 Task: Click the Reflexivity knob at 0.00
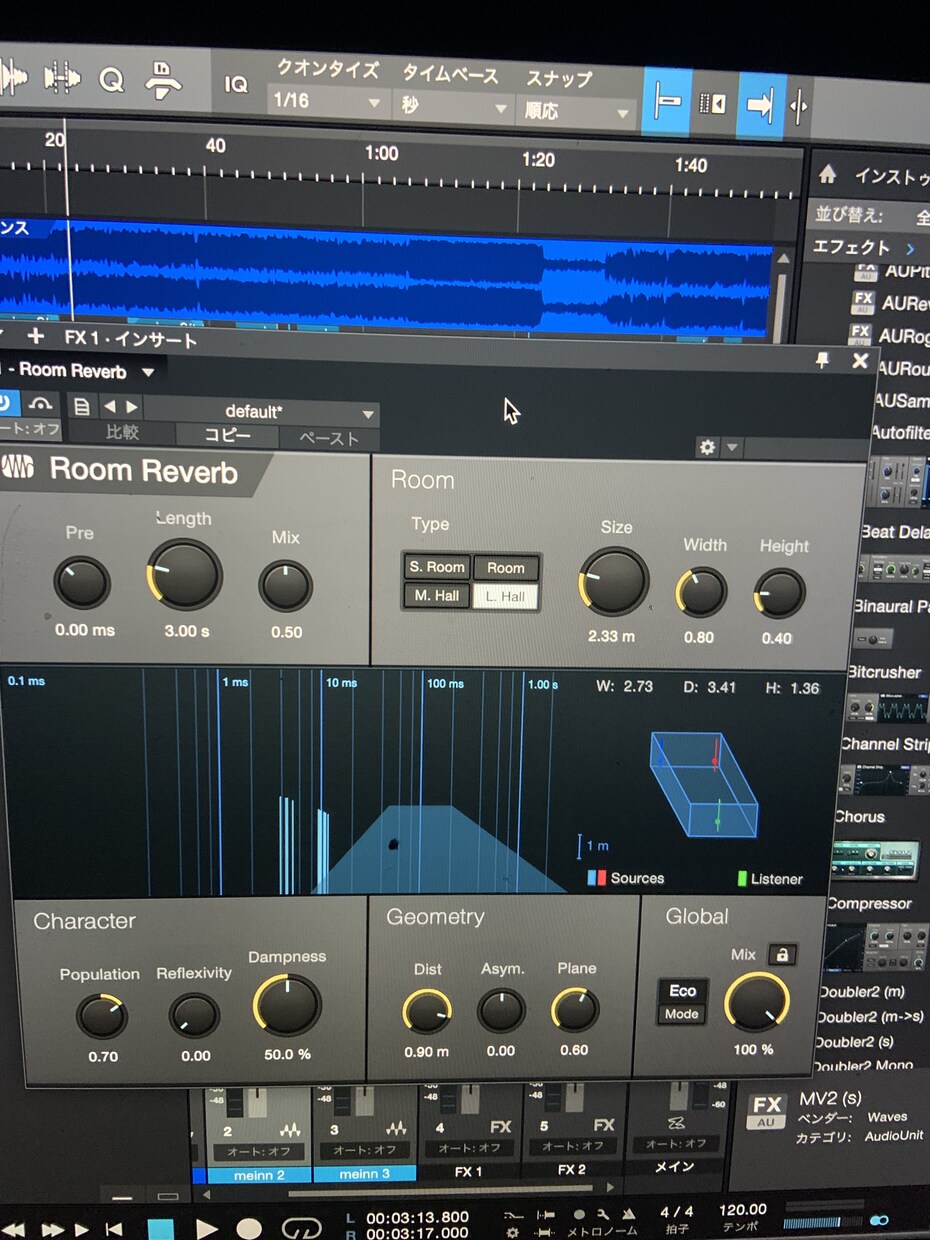(x=194, y=1017)
